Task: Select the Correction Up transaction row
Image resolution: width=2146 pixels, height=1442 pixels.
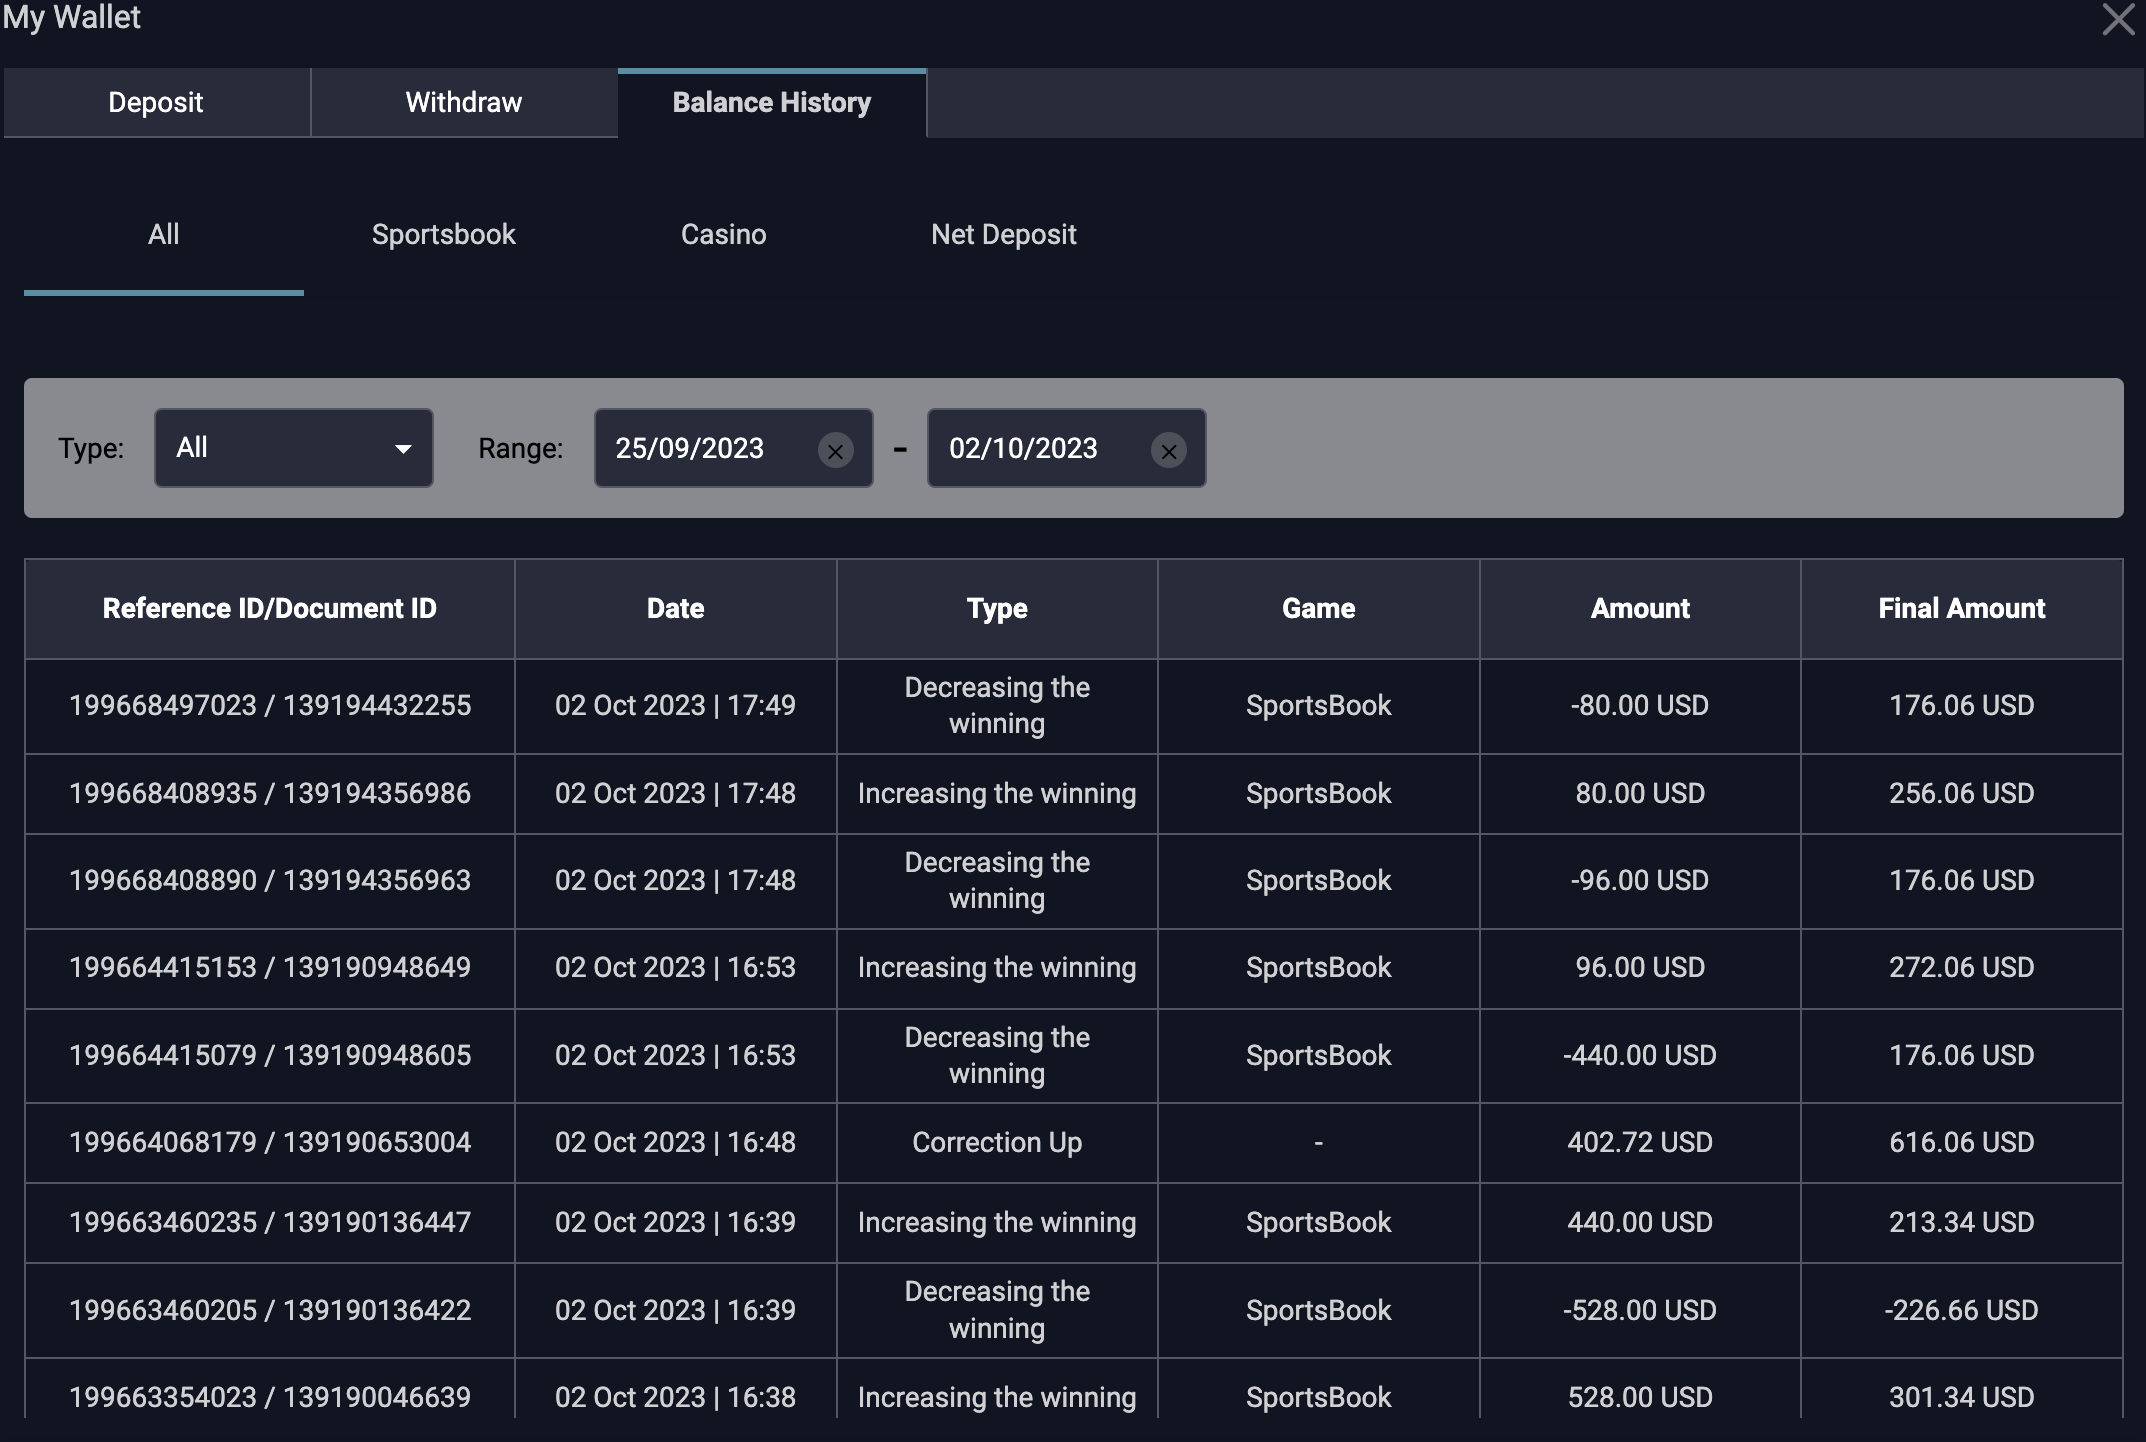Action: [996, 1142]
